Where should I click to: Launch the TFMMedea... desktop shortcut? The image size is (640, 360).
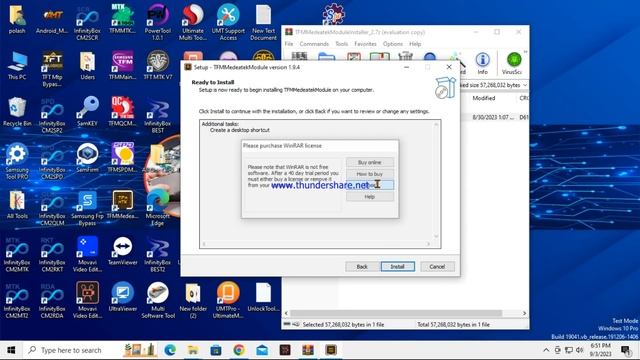[x=122, y=205]
